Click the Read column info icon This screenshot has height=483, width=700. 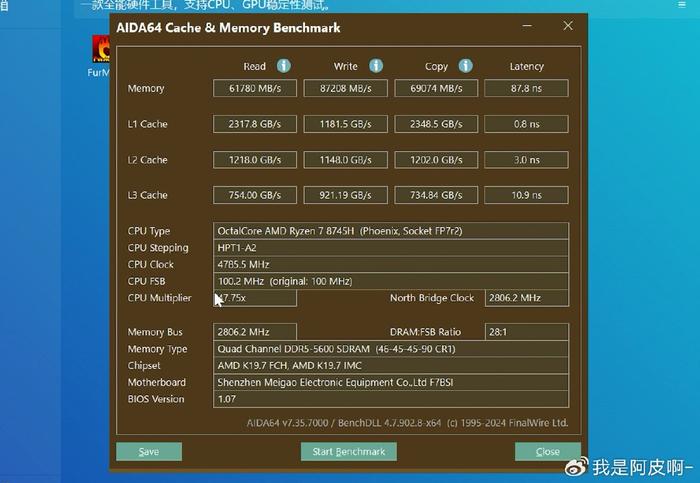(283, 66)
